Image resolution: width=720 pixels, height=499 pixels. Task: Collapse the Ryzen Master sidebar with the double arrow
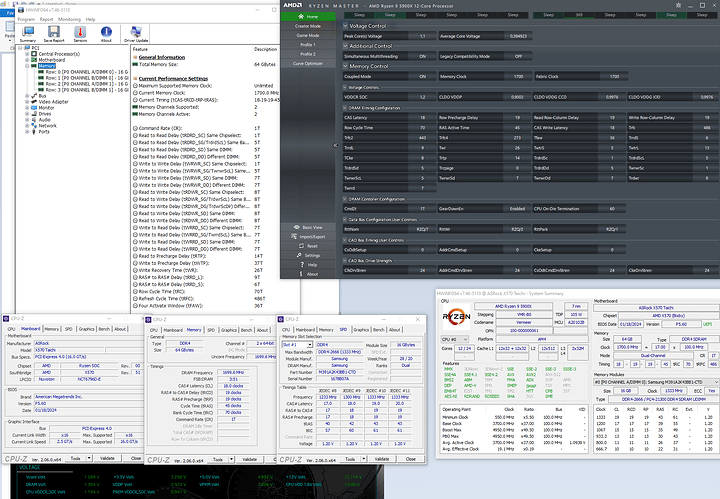point(335,145)
